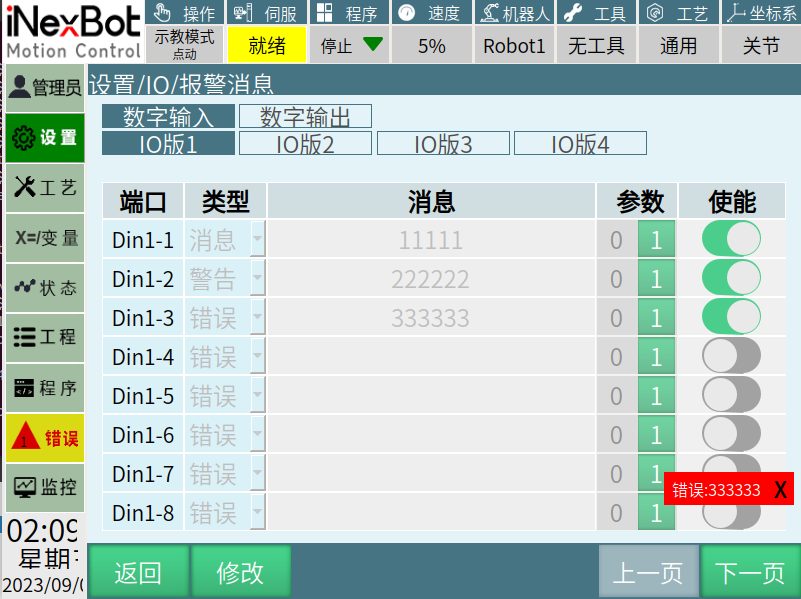The width and height of the screenshot is (801, 599).
Task: Dismiss the red 错误:333333 error popup
Action: [780, 490]
